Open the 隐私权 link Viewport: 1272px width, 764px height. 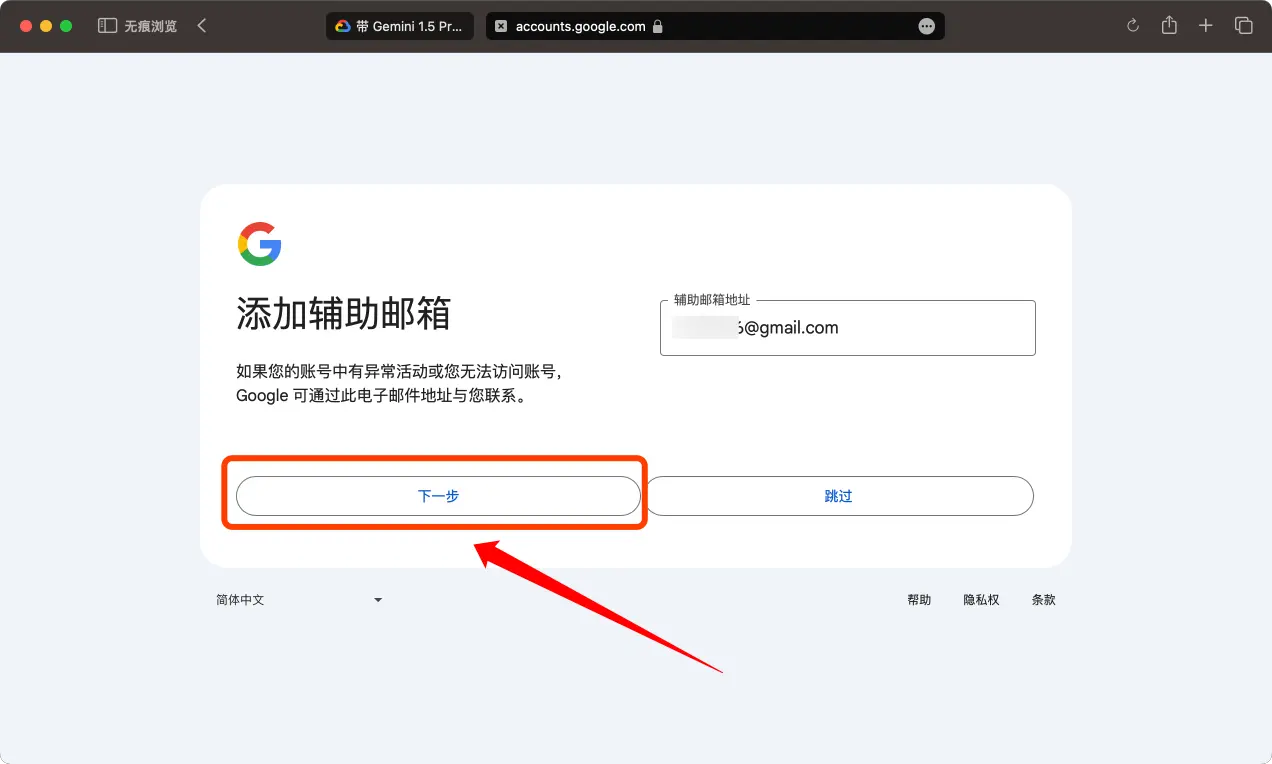pos(981,600)
